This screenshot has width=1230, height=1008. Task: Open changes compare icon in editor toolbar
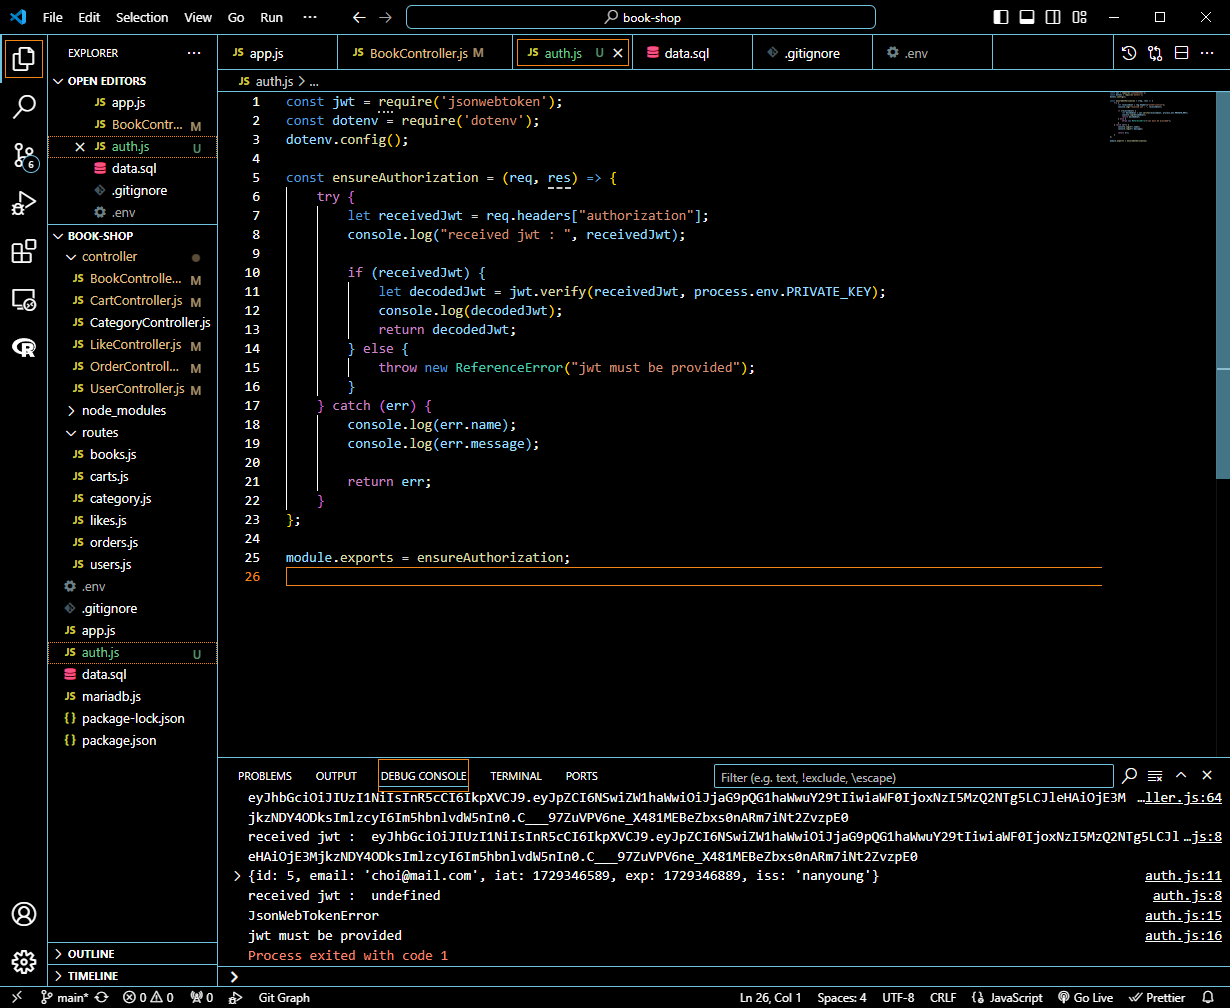pos(1155,53)
